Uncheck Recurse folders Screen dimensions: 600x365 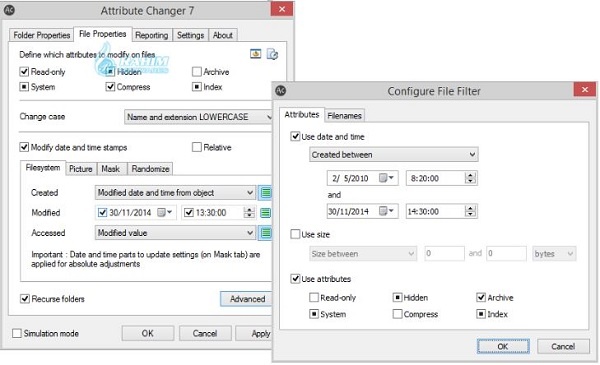tap(24, 299)
